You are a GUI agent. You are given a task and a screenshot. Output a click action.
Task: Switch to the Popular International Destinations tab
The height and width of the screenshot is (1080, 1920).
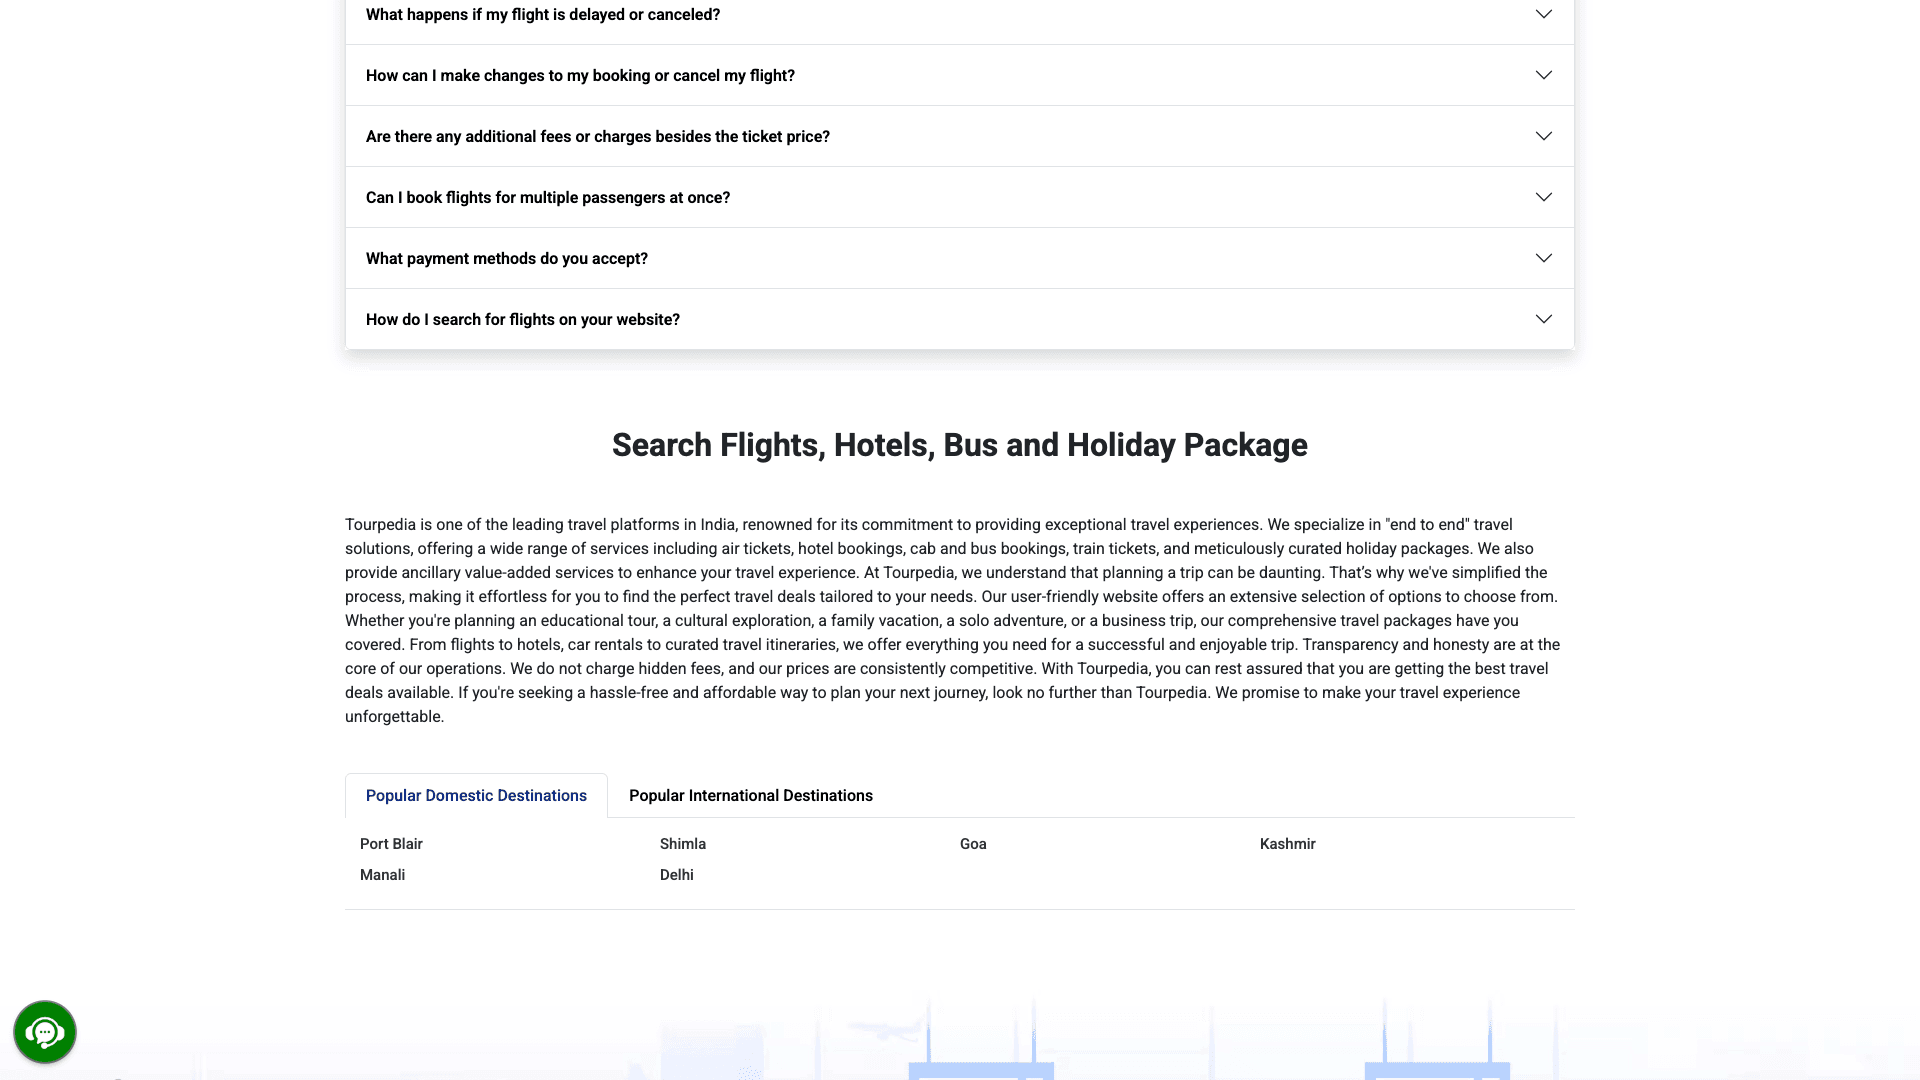click(750, 795)
